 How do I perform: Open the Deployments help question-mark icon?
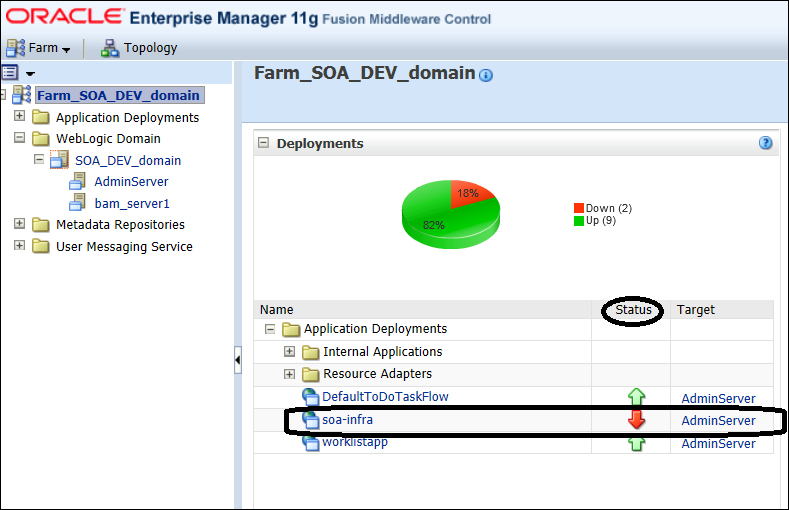pos(765,143)
